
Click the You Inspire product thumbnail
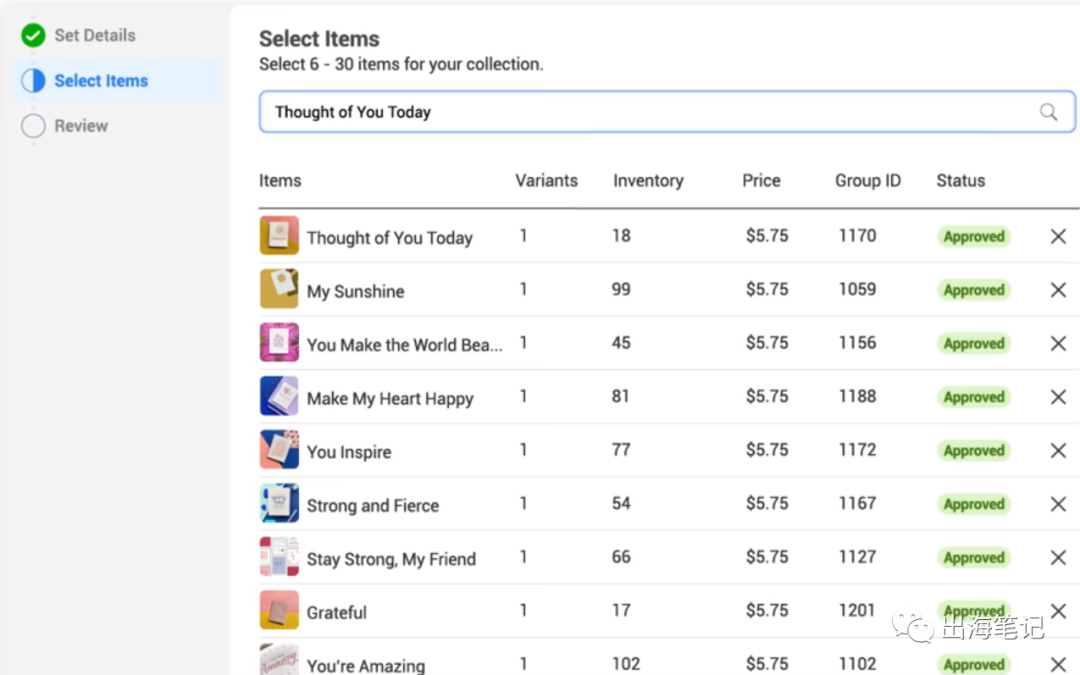pyautogui.click(x=279, y=450)
